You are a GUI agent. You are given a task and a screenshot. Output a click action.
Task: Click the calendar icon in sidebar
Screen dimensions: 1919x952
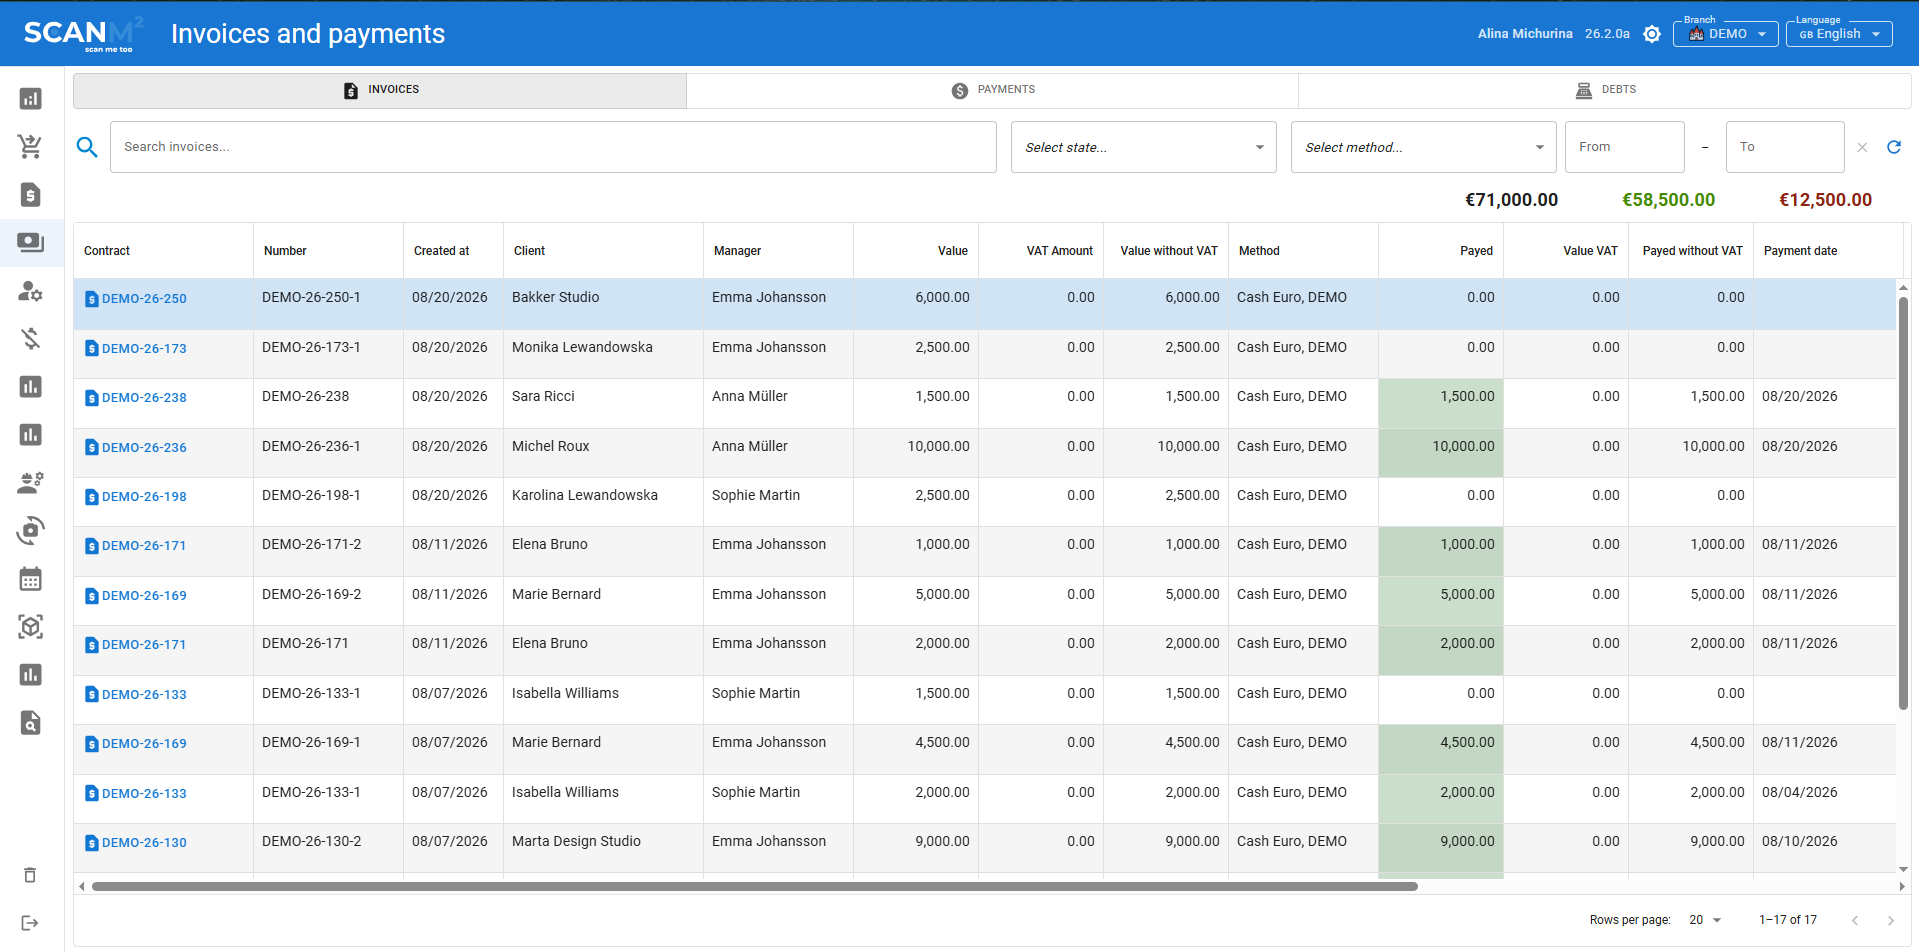tap(30, 578)
